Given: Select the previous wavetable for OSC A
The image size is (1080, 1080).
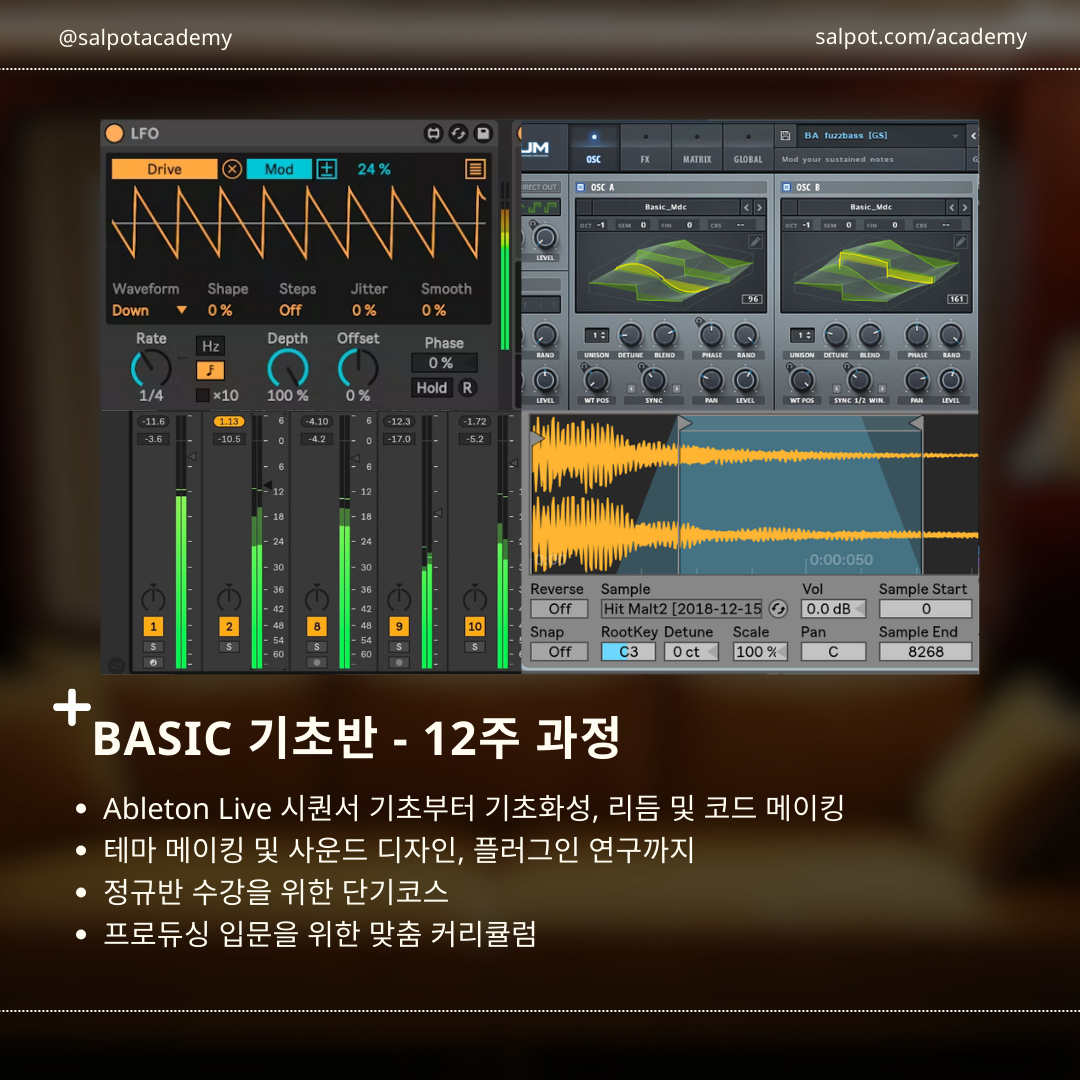Looking at the screenshot, I should coord(746,207).
